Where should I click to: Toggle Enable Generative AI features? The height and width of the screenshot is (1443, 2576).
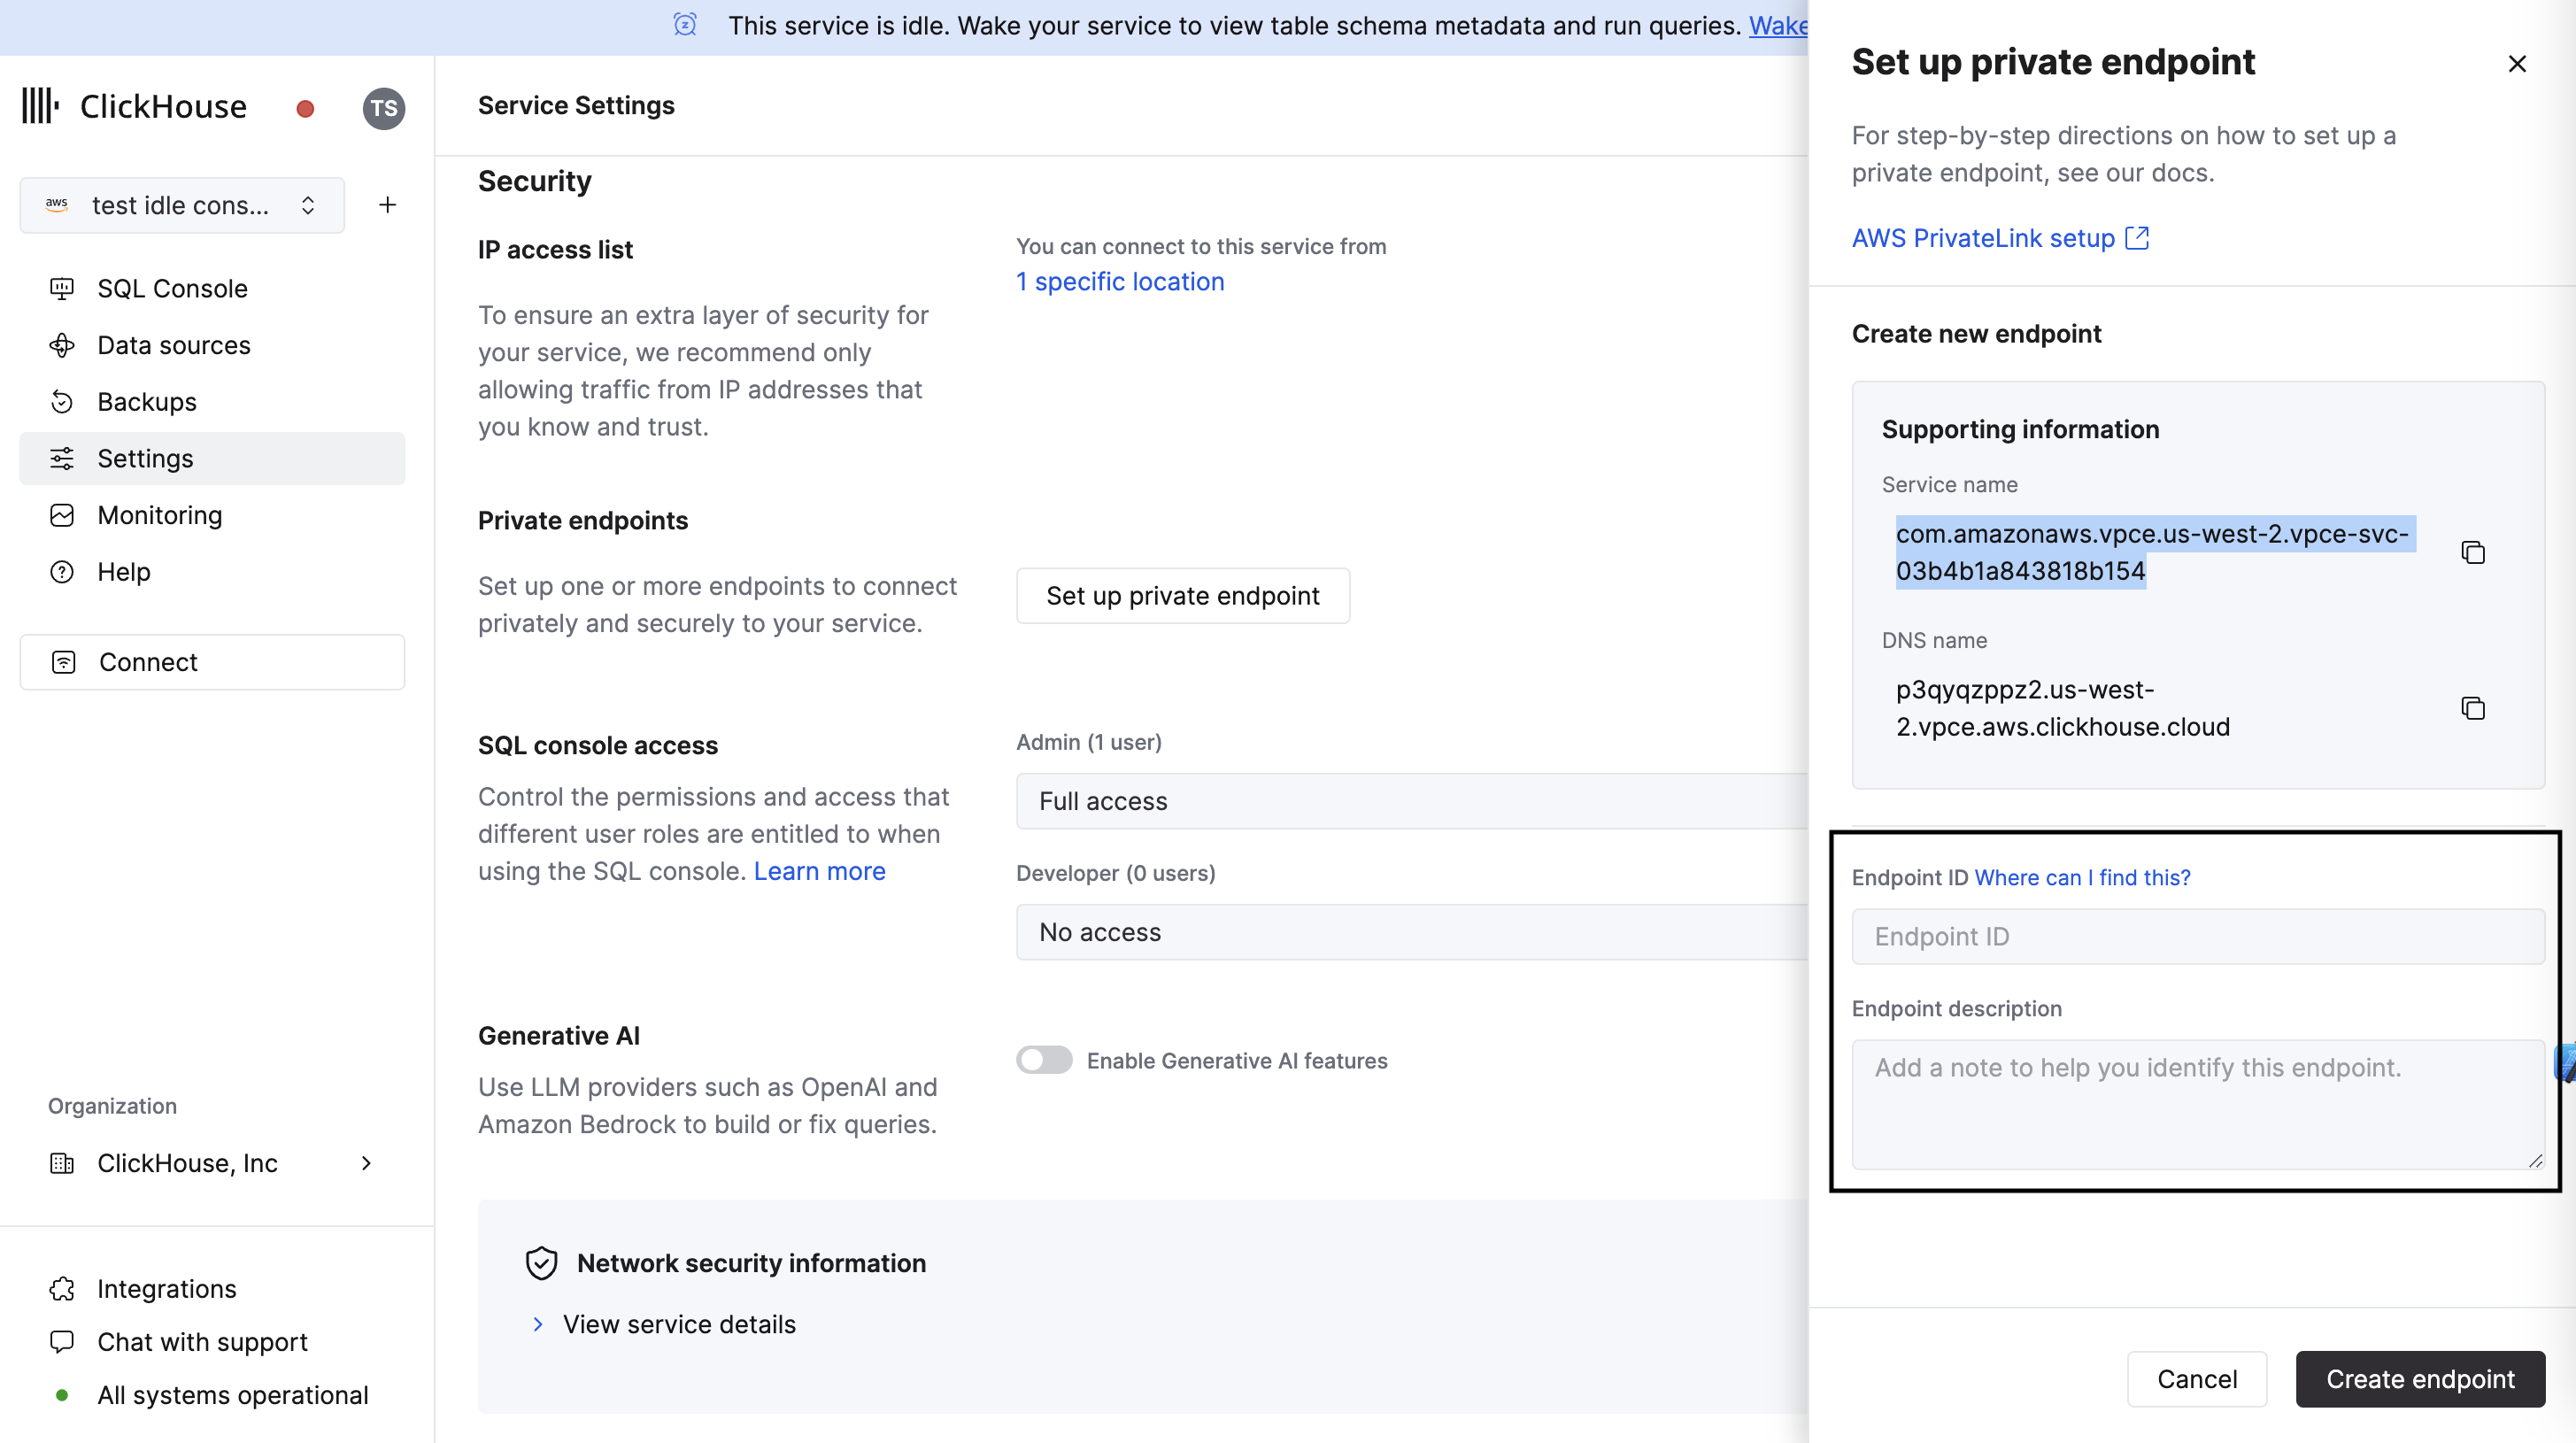(x=1042, y=1060)
